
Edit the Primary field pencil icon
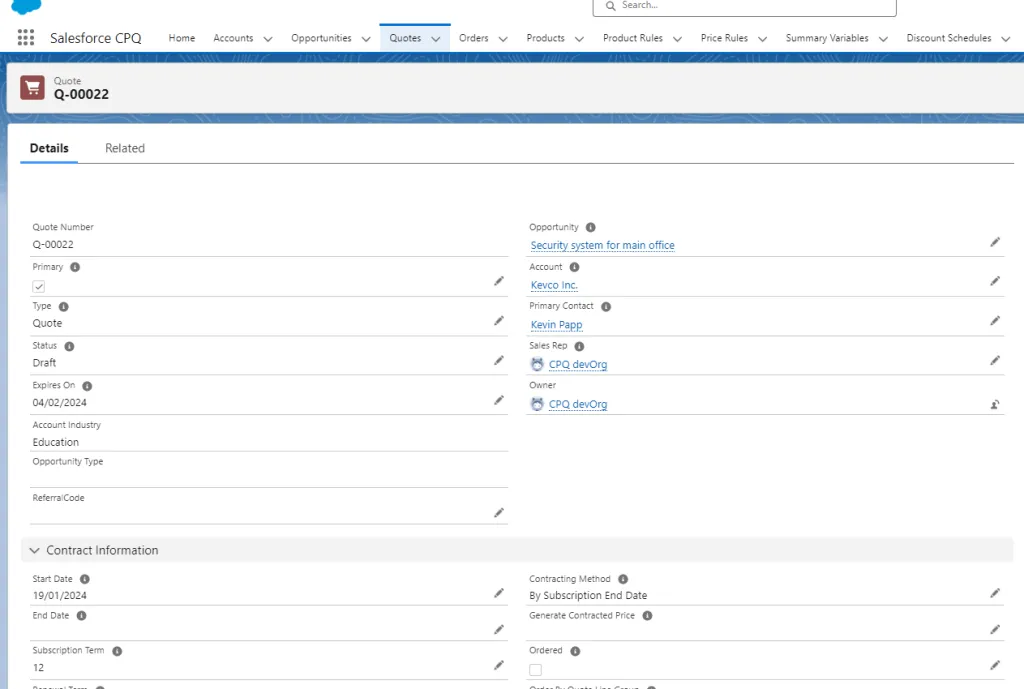[499, 281]
